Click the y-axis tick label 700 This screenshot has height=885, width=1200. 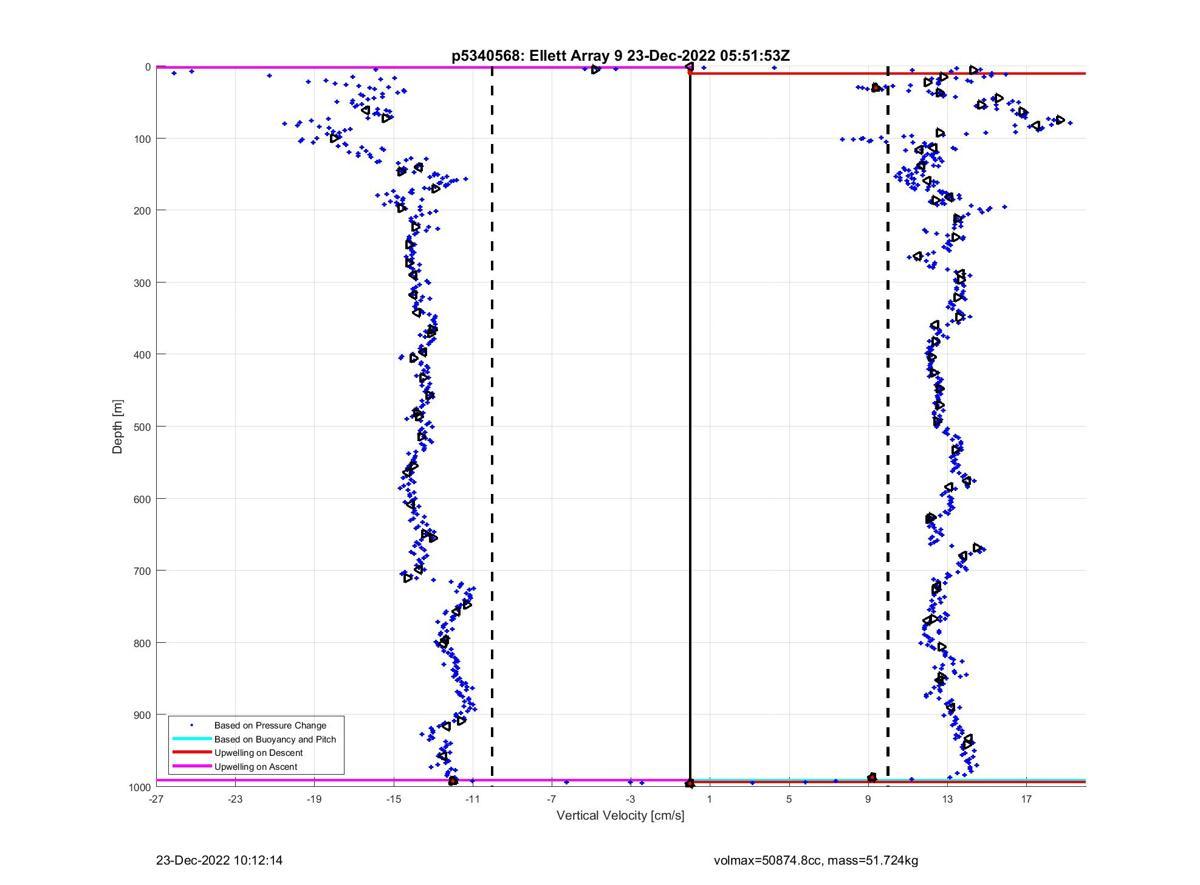click(x=141, y=571)
